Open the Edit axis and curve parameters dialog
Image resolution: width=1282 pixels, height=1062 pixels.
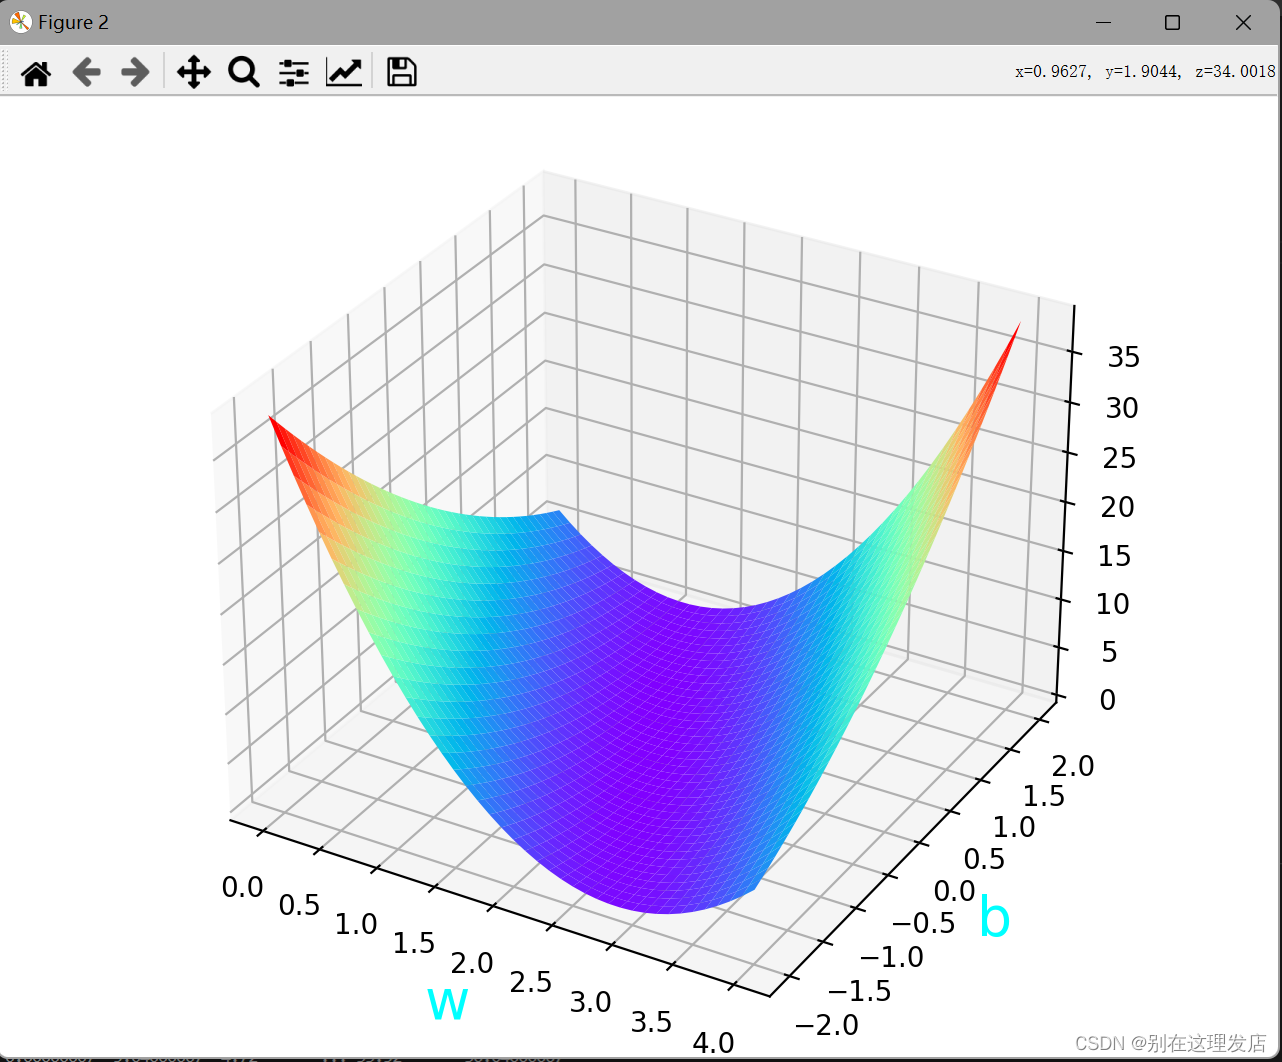[x=344, y=71]
